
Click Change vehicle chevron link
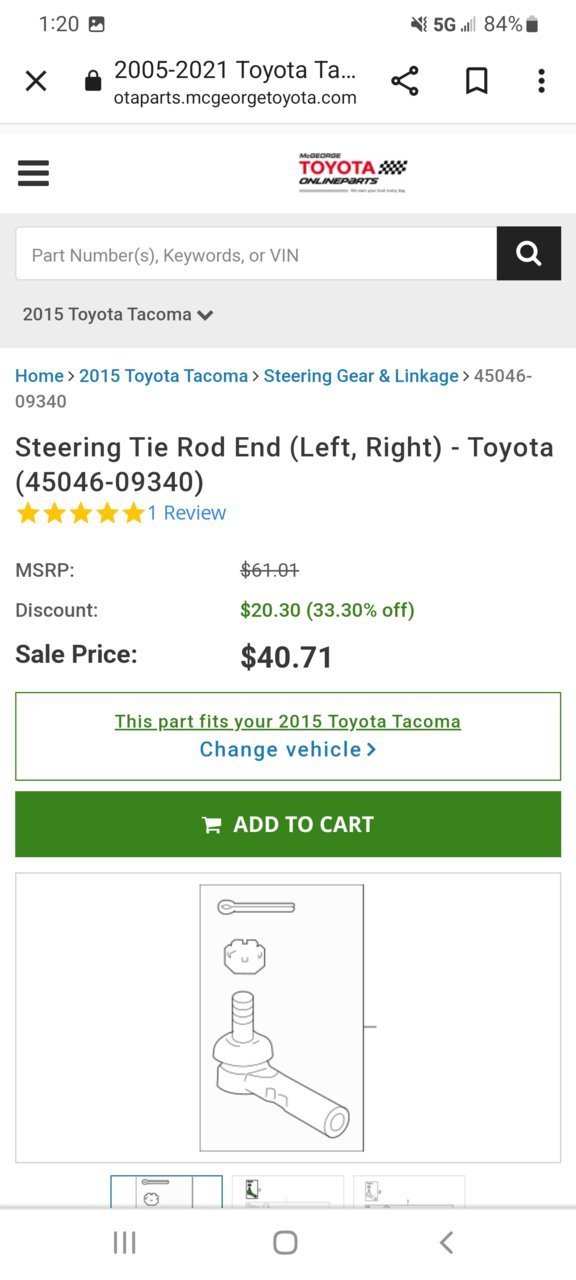[288, 750]
